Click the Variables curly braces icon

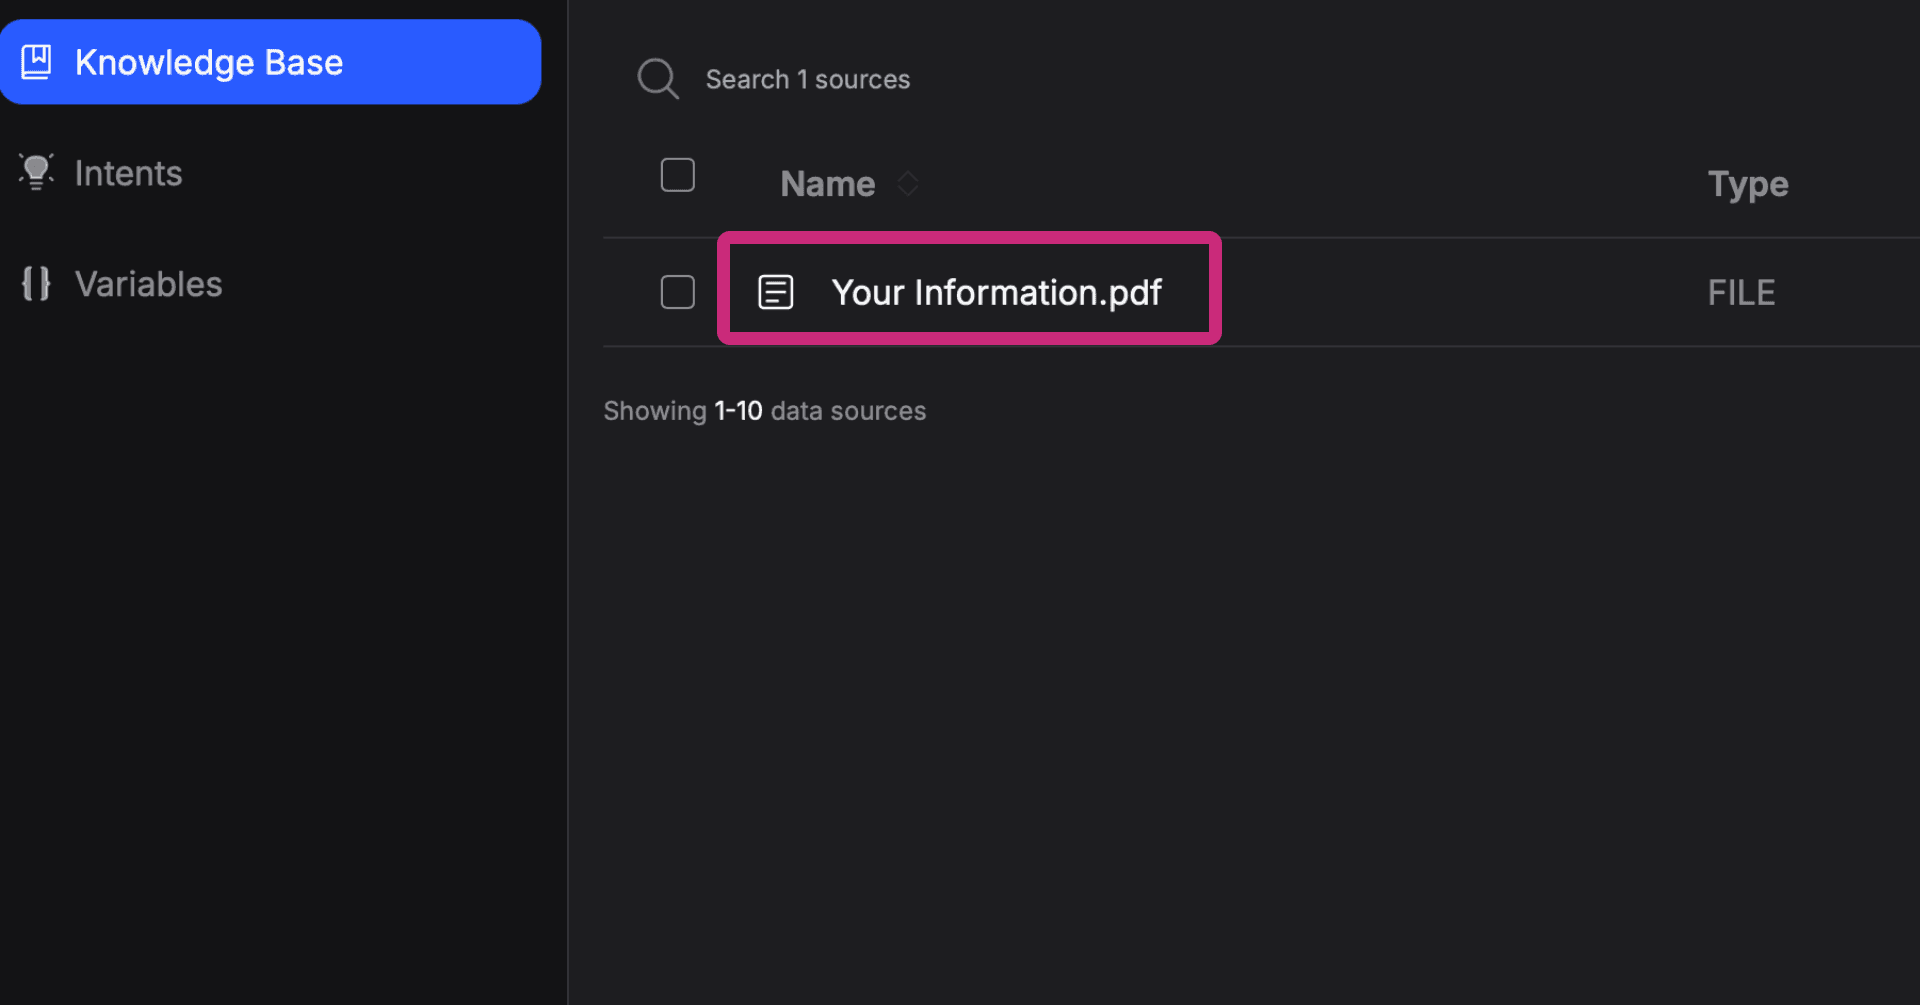[36, 283]
